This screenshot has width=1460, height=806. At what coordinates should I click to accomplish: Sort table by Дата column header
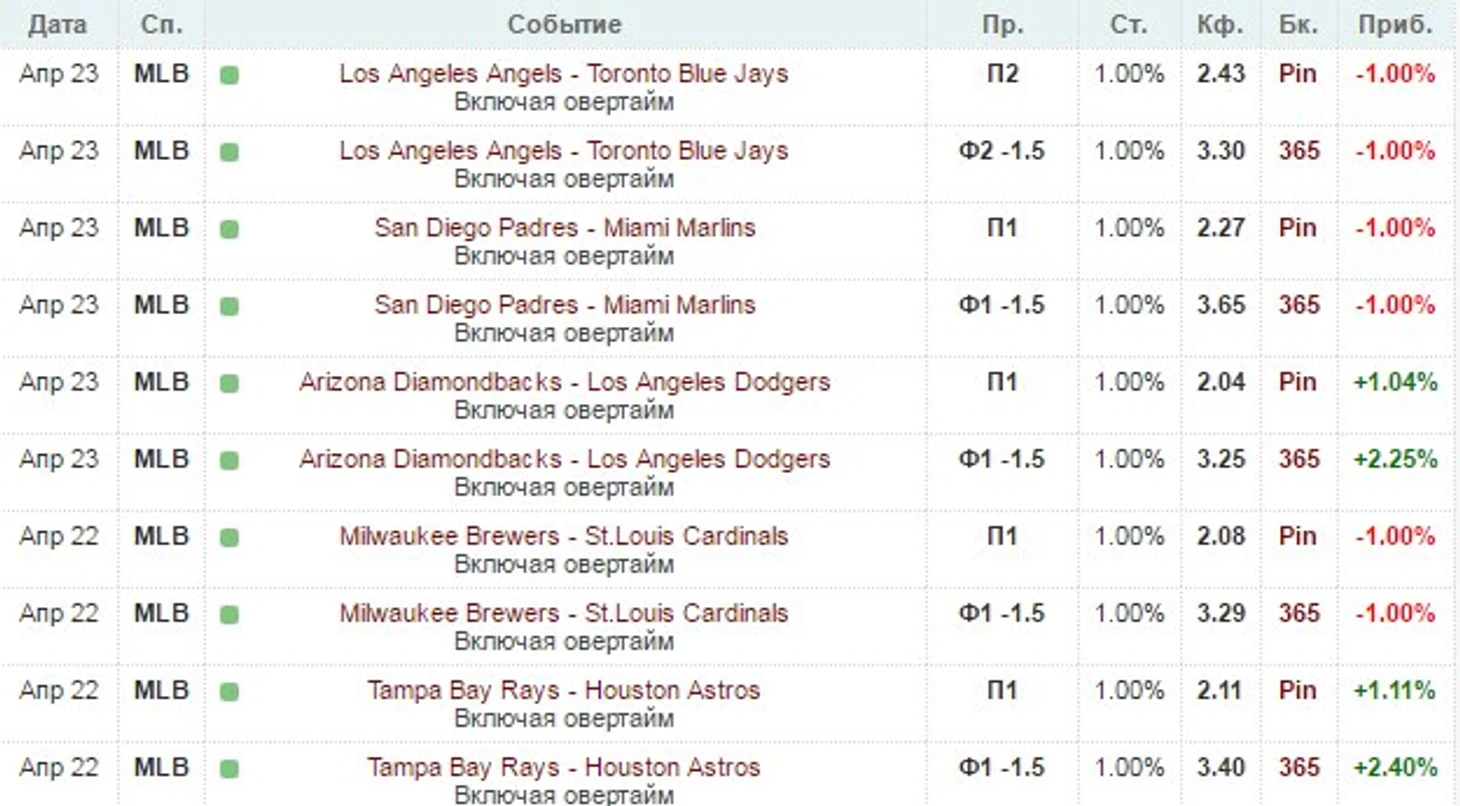tap(58, 24)
